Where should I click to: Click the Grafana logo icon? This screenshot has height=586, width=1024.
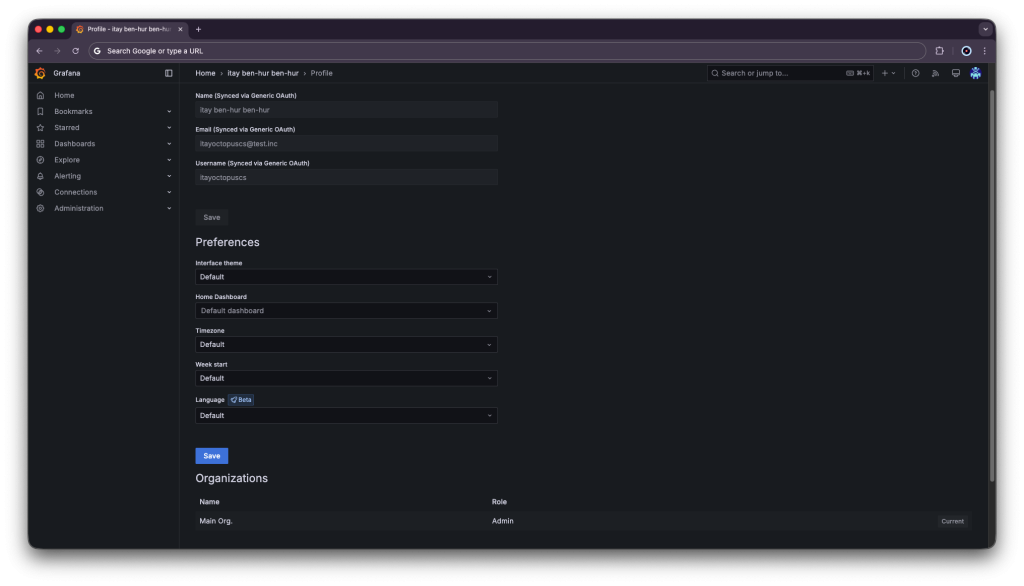point(40,73)
